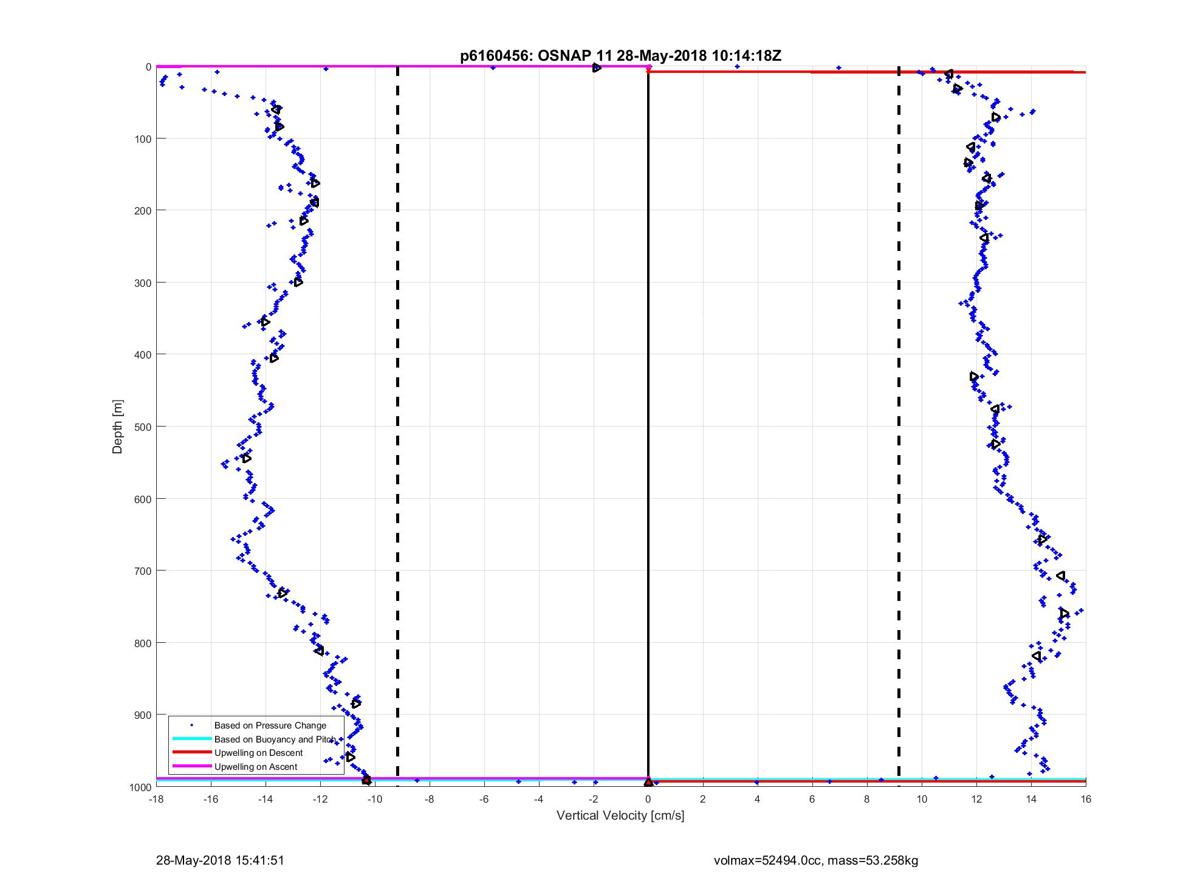Click velocity axis tick label '-10'
1200x885 pixels.
click(375, 800)
